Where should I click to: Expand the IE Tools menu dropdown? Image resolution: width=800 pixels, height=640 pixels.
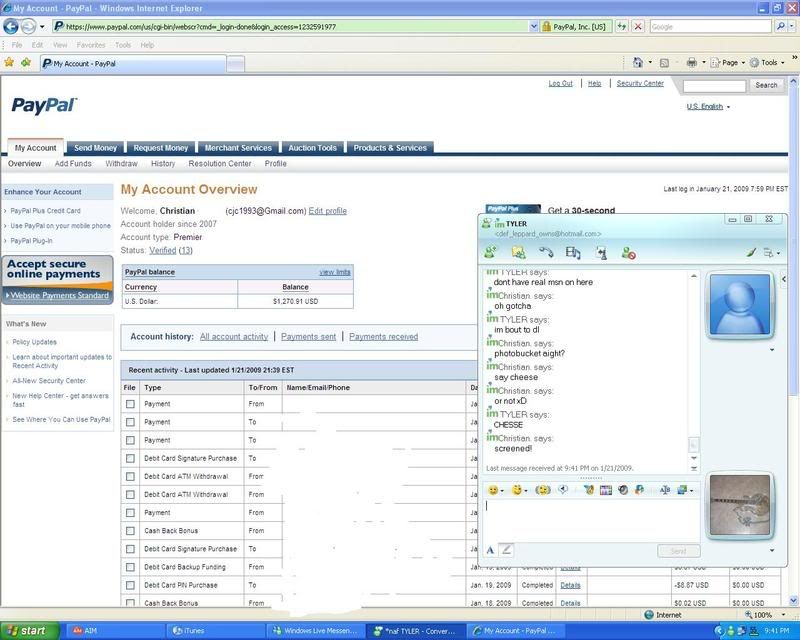pyautogui.click(x=769, y=62)
